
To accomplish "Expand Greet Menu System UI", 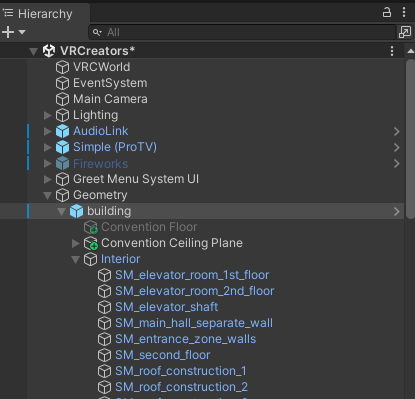I will tap(48, 179).
